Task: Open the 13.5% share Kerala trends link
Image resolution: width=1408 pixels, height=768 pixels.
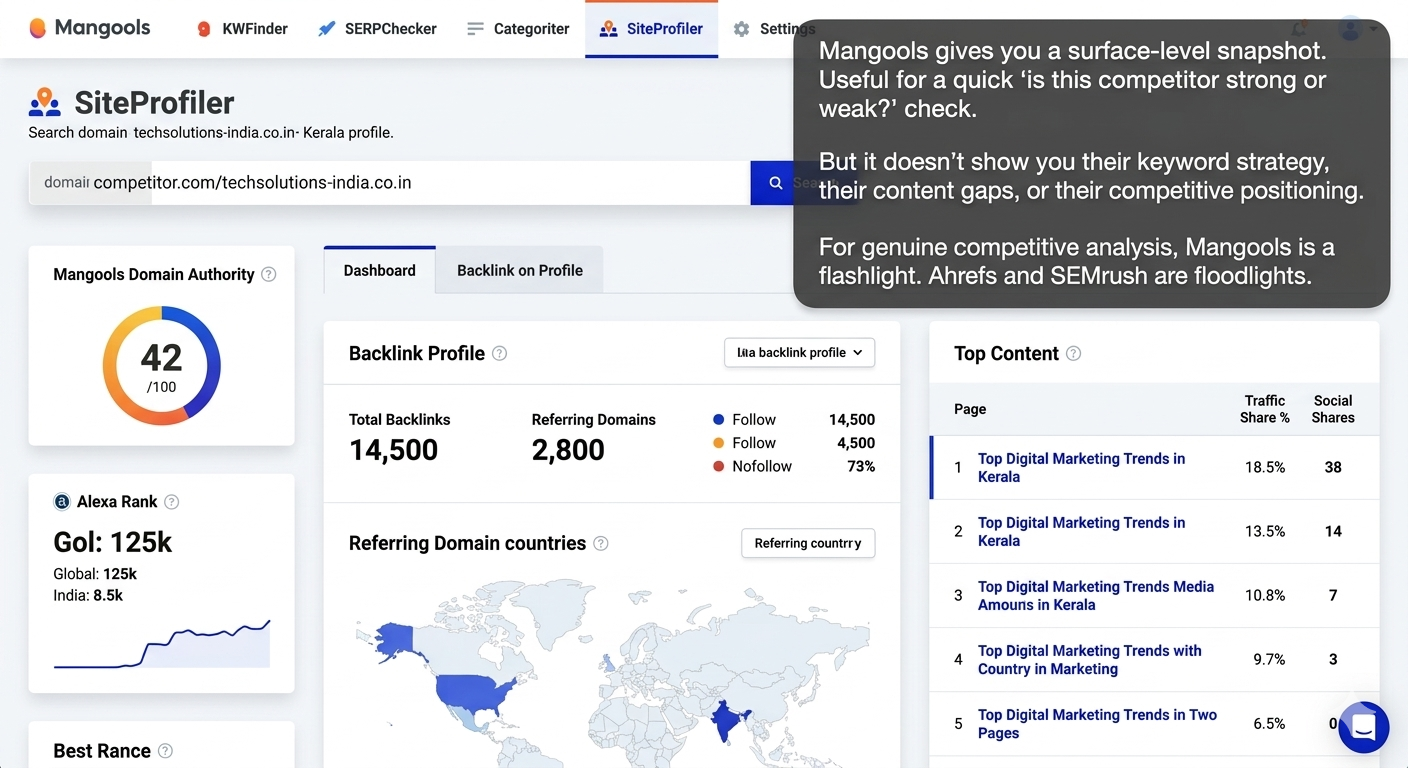Action: click(x=1081, y=531)
